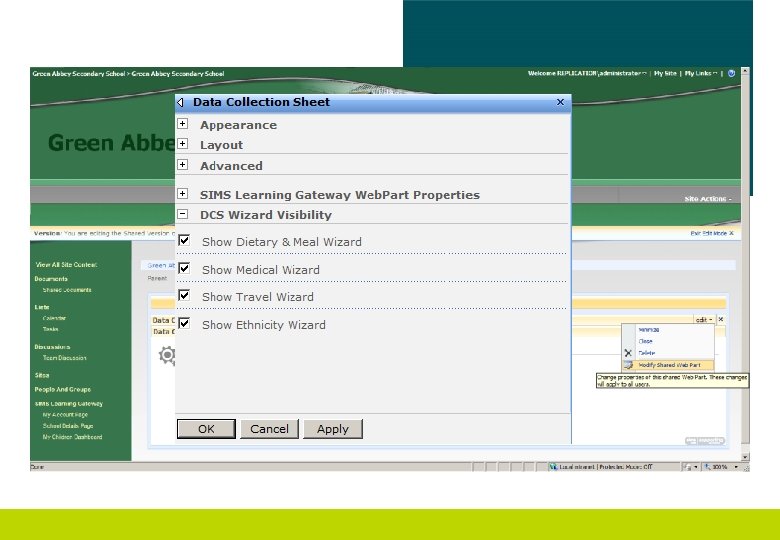Click the 'Local intranet' status text
This screenshot has height=540, width=780.
[x=578, y=467]
